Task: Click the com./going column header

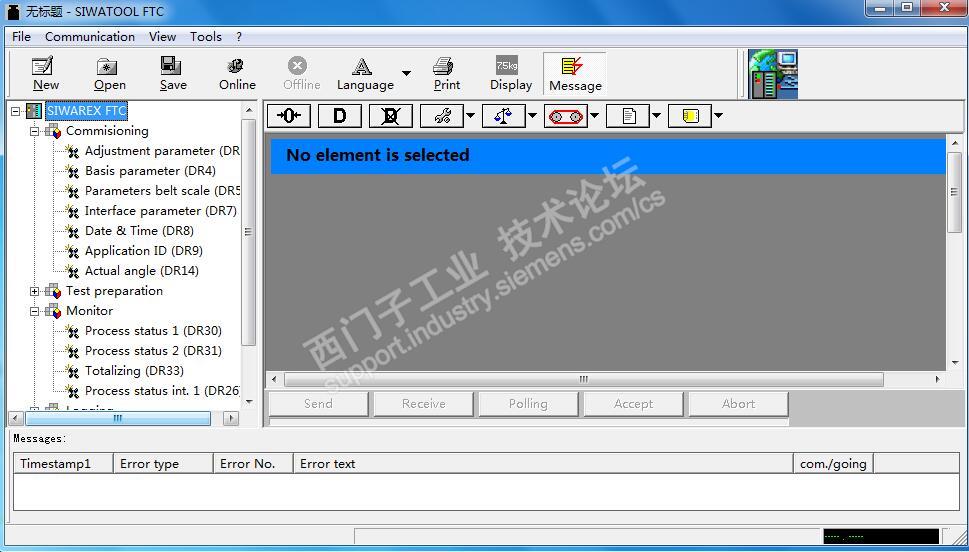Action: click(x=833, y=464)
